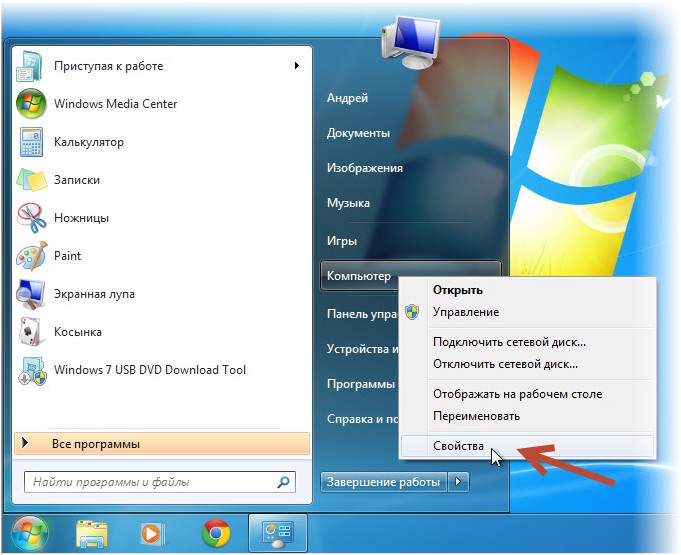Expand Все программы list
681x555 pixels.
(x=162, y=444)
